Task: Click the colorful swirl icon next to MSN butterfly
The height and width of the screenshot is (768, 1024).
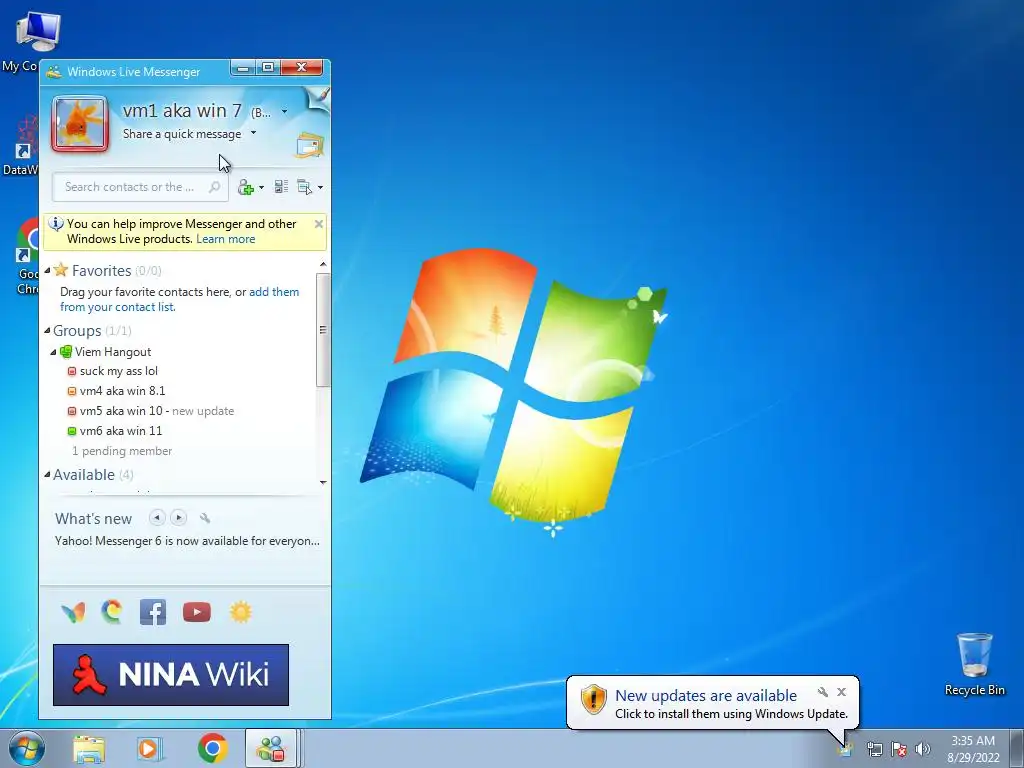Action: pyautogui.click(x=112, y=612)
